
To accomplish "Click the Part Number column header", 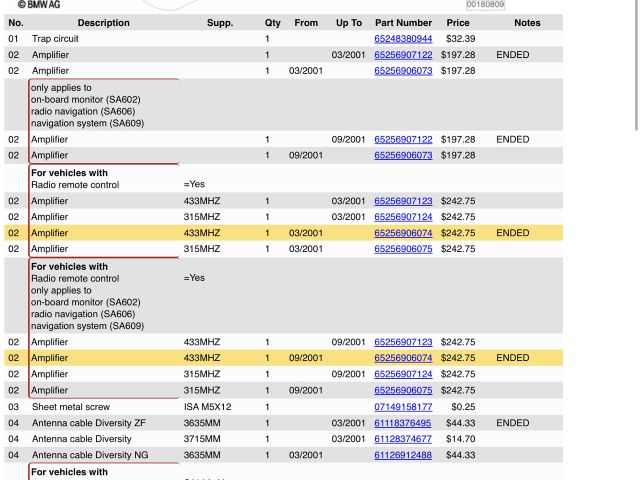I will (403, 23).
